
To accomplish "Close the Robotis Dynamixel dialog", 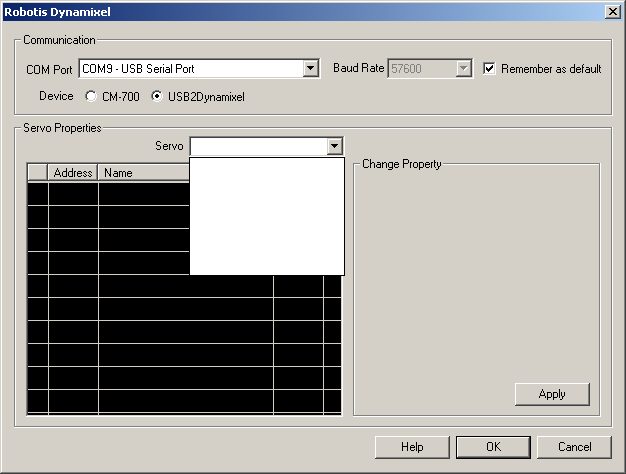I will coord(612,10).
